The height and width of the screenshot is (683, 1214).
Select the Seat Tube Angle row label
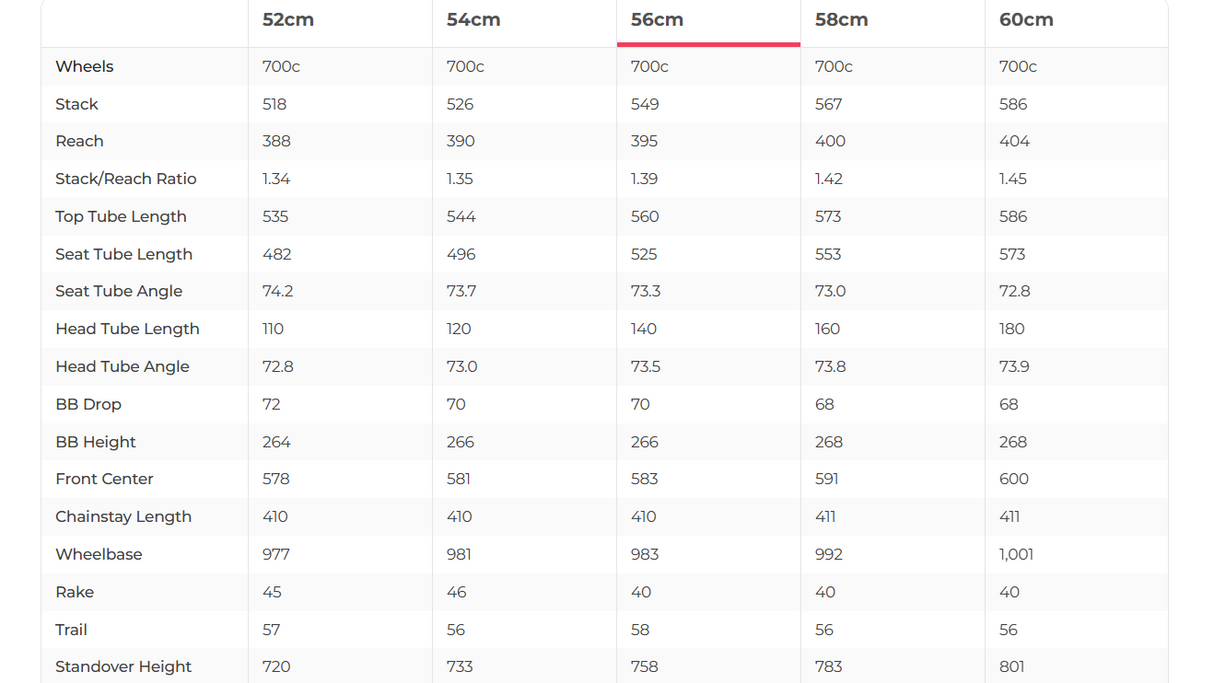click(119, 292)
